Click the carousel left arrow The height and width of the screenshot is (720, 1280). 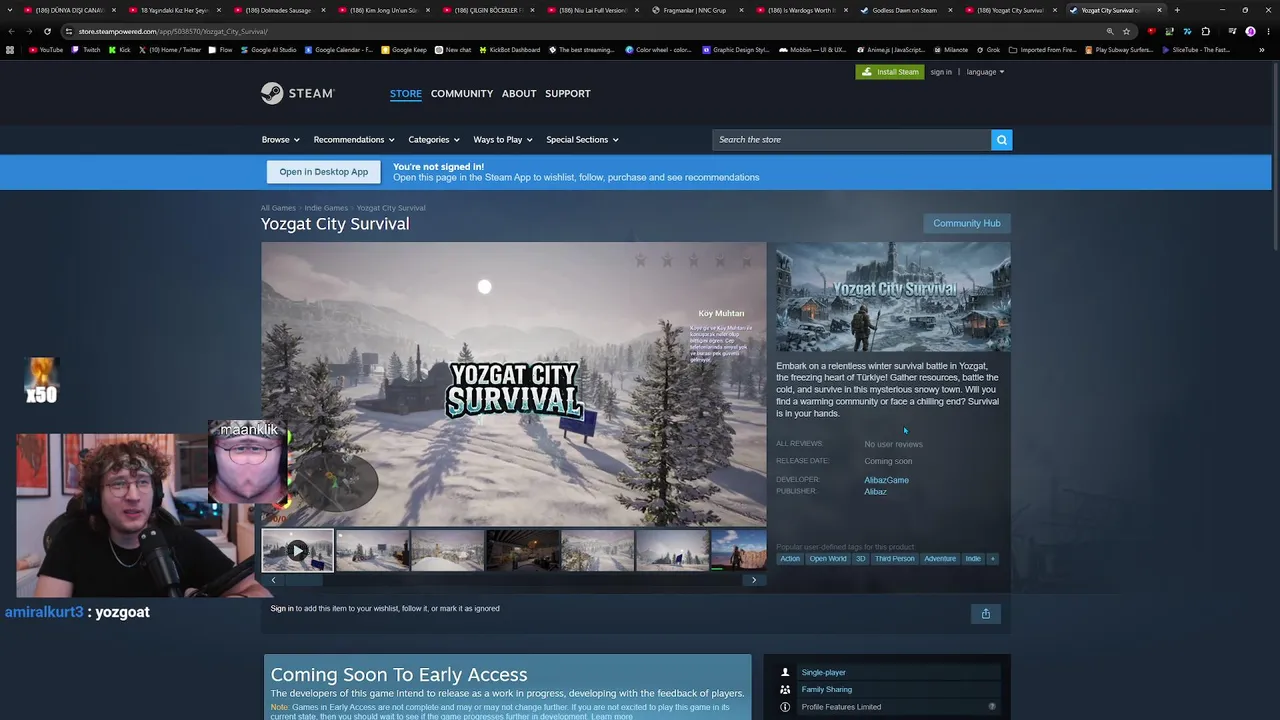tap(273, 580)
